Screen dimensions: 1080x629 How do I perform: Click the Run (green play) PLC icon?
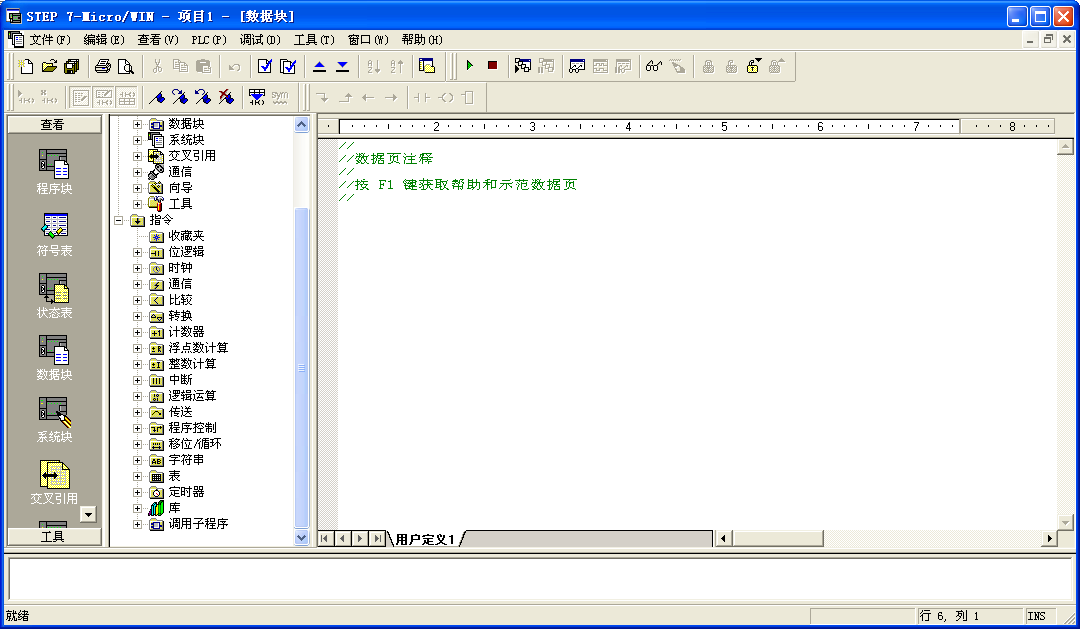(x=469, y=66)
